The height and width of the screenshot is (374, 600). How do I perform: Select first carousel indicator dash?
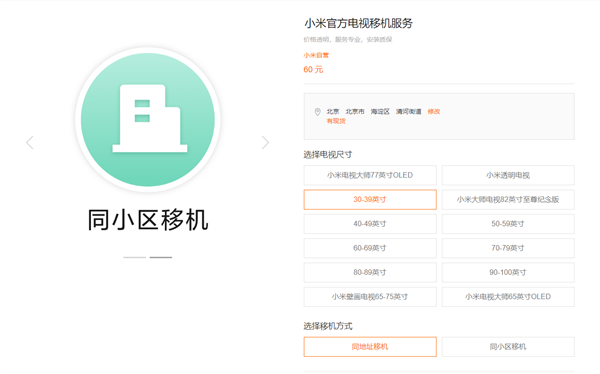(x=134, y=257)
